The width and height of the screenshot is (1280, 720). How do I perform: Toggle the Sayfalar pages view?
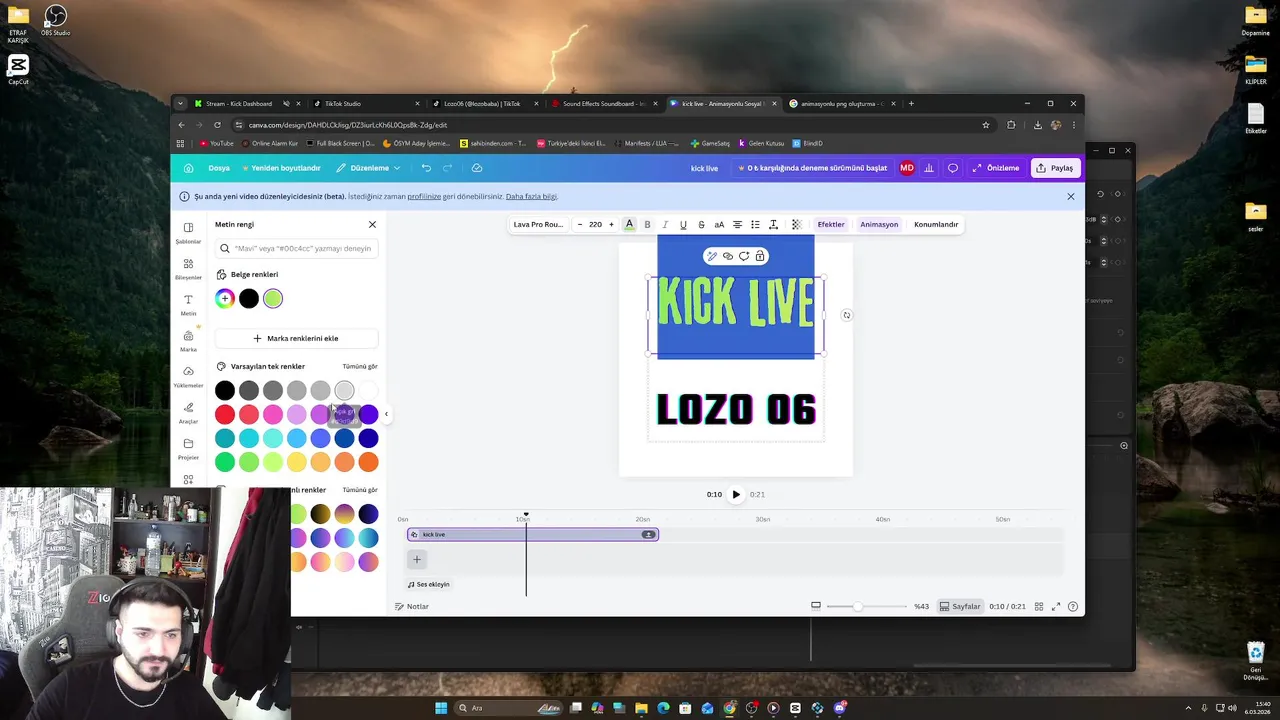[x=960, y=606]
